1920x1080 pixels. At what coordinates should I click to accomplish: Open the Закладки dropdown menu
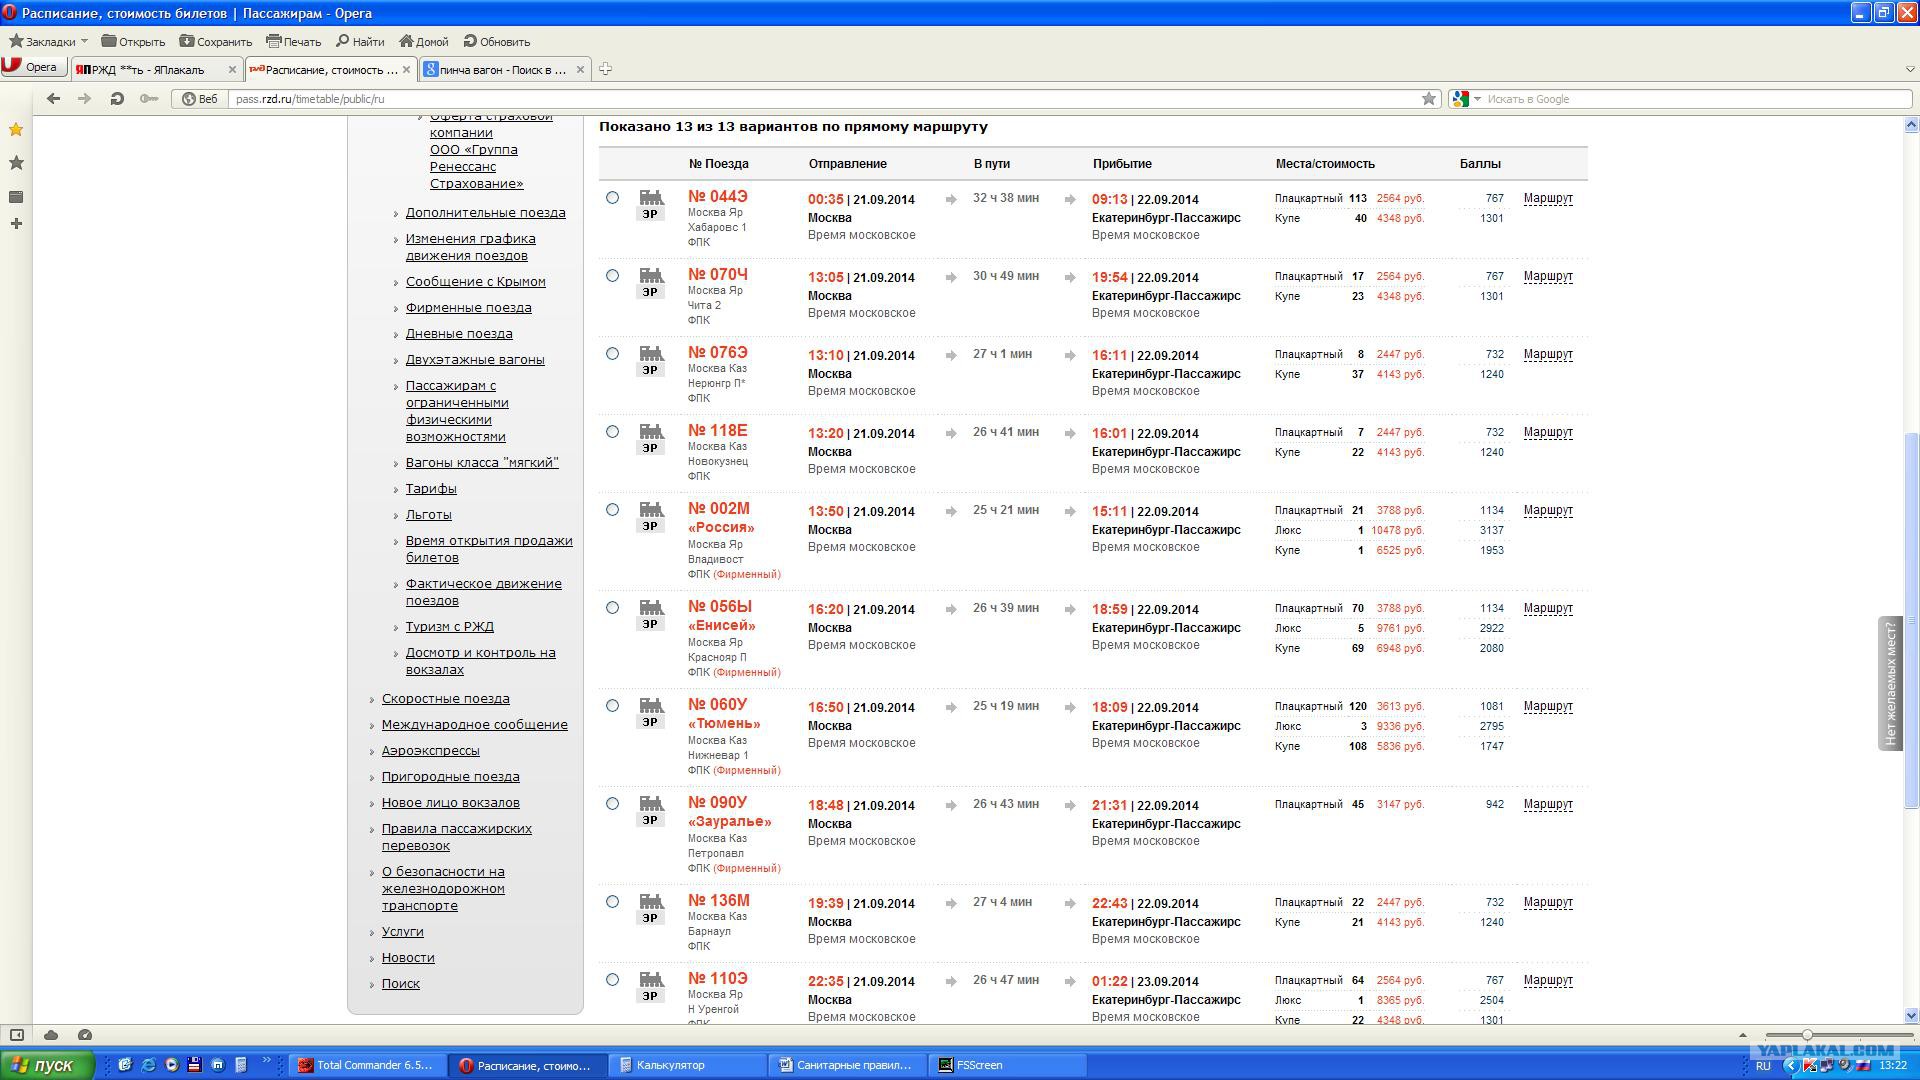point(49,41)
